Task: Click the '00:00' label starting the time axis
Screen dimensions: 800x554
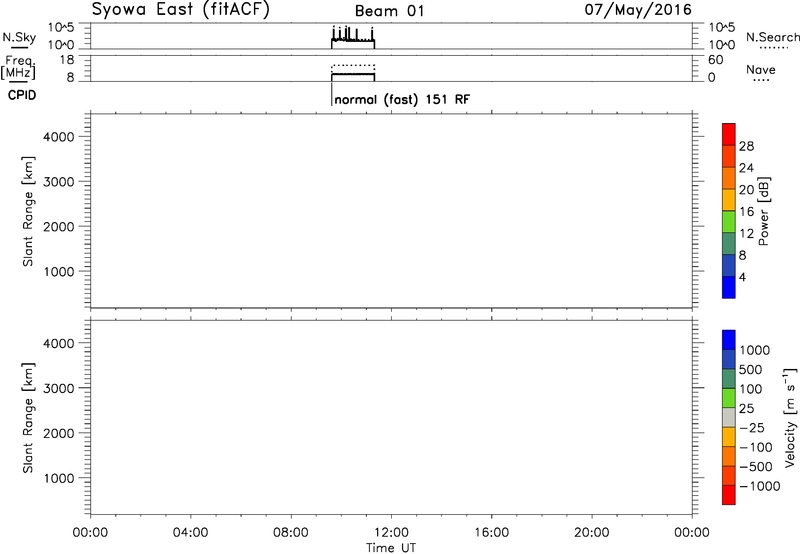Action: coord(90,533)
